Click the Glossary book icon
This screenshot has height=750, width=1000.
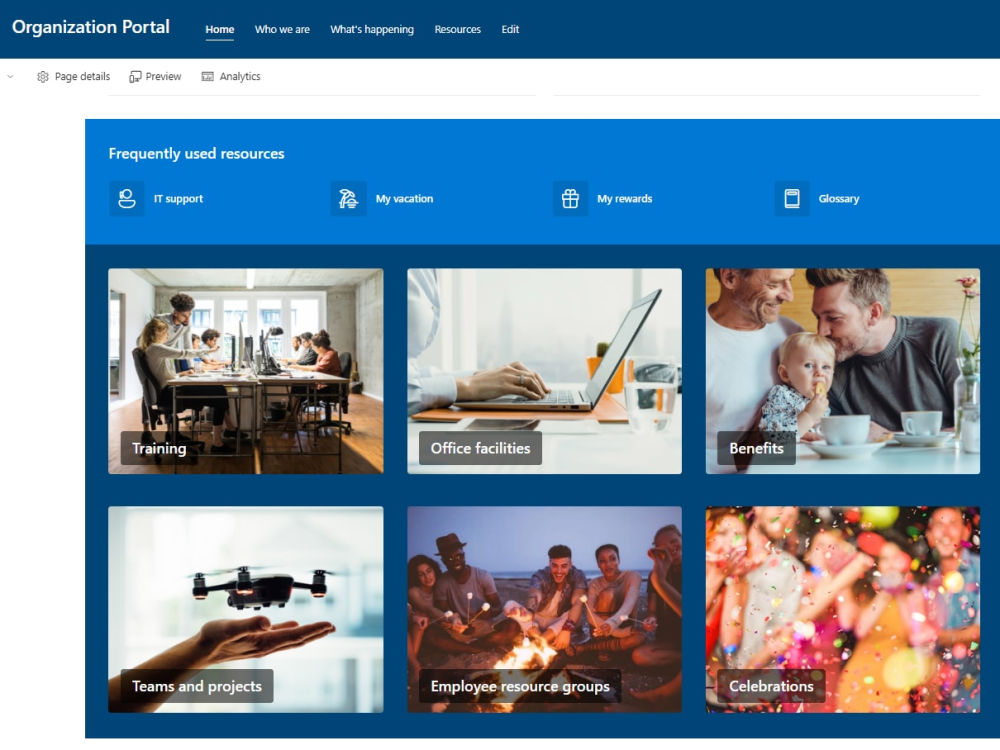[x=792, y=198]
